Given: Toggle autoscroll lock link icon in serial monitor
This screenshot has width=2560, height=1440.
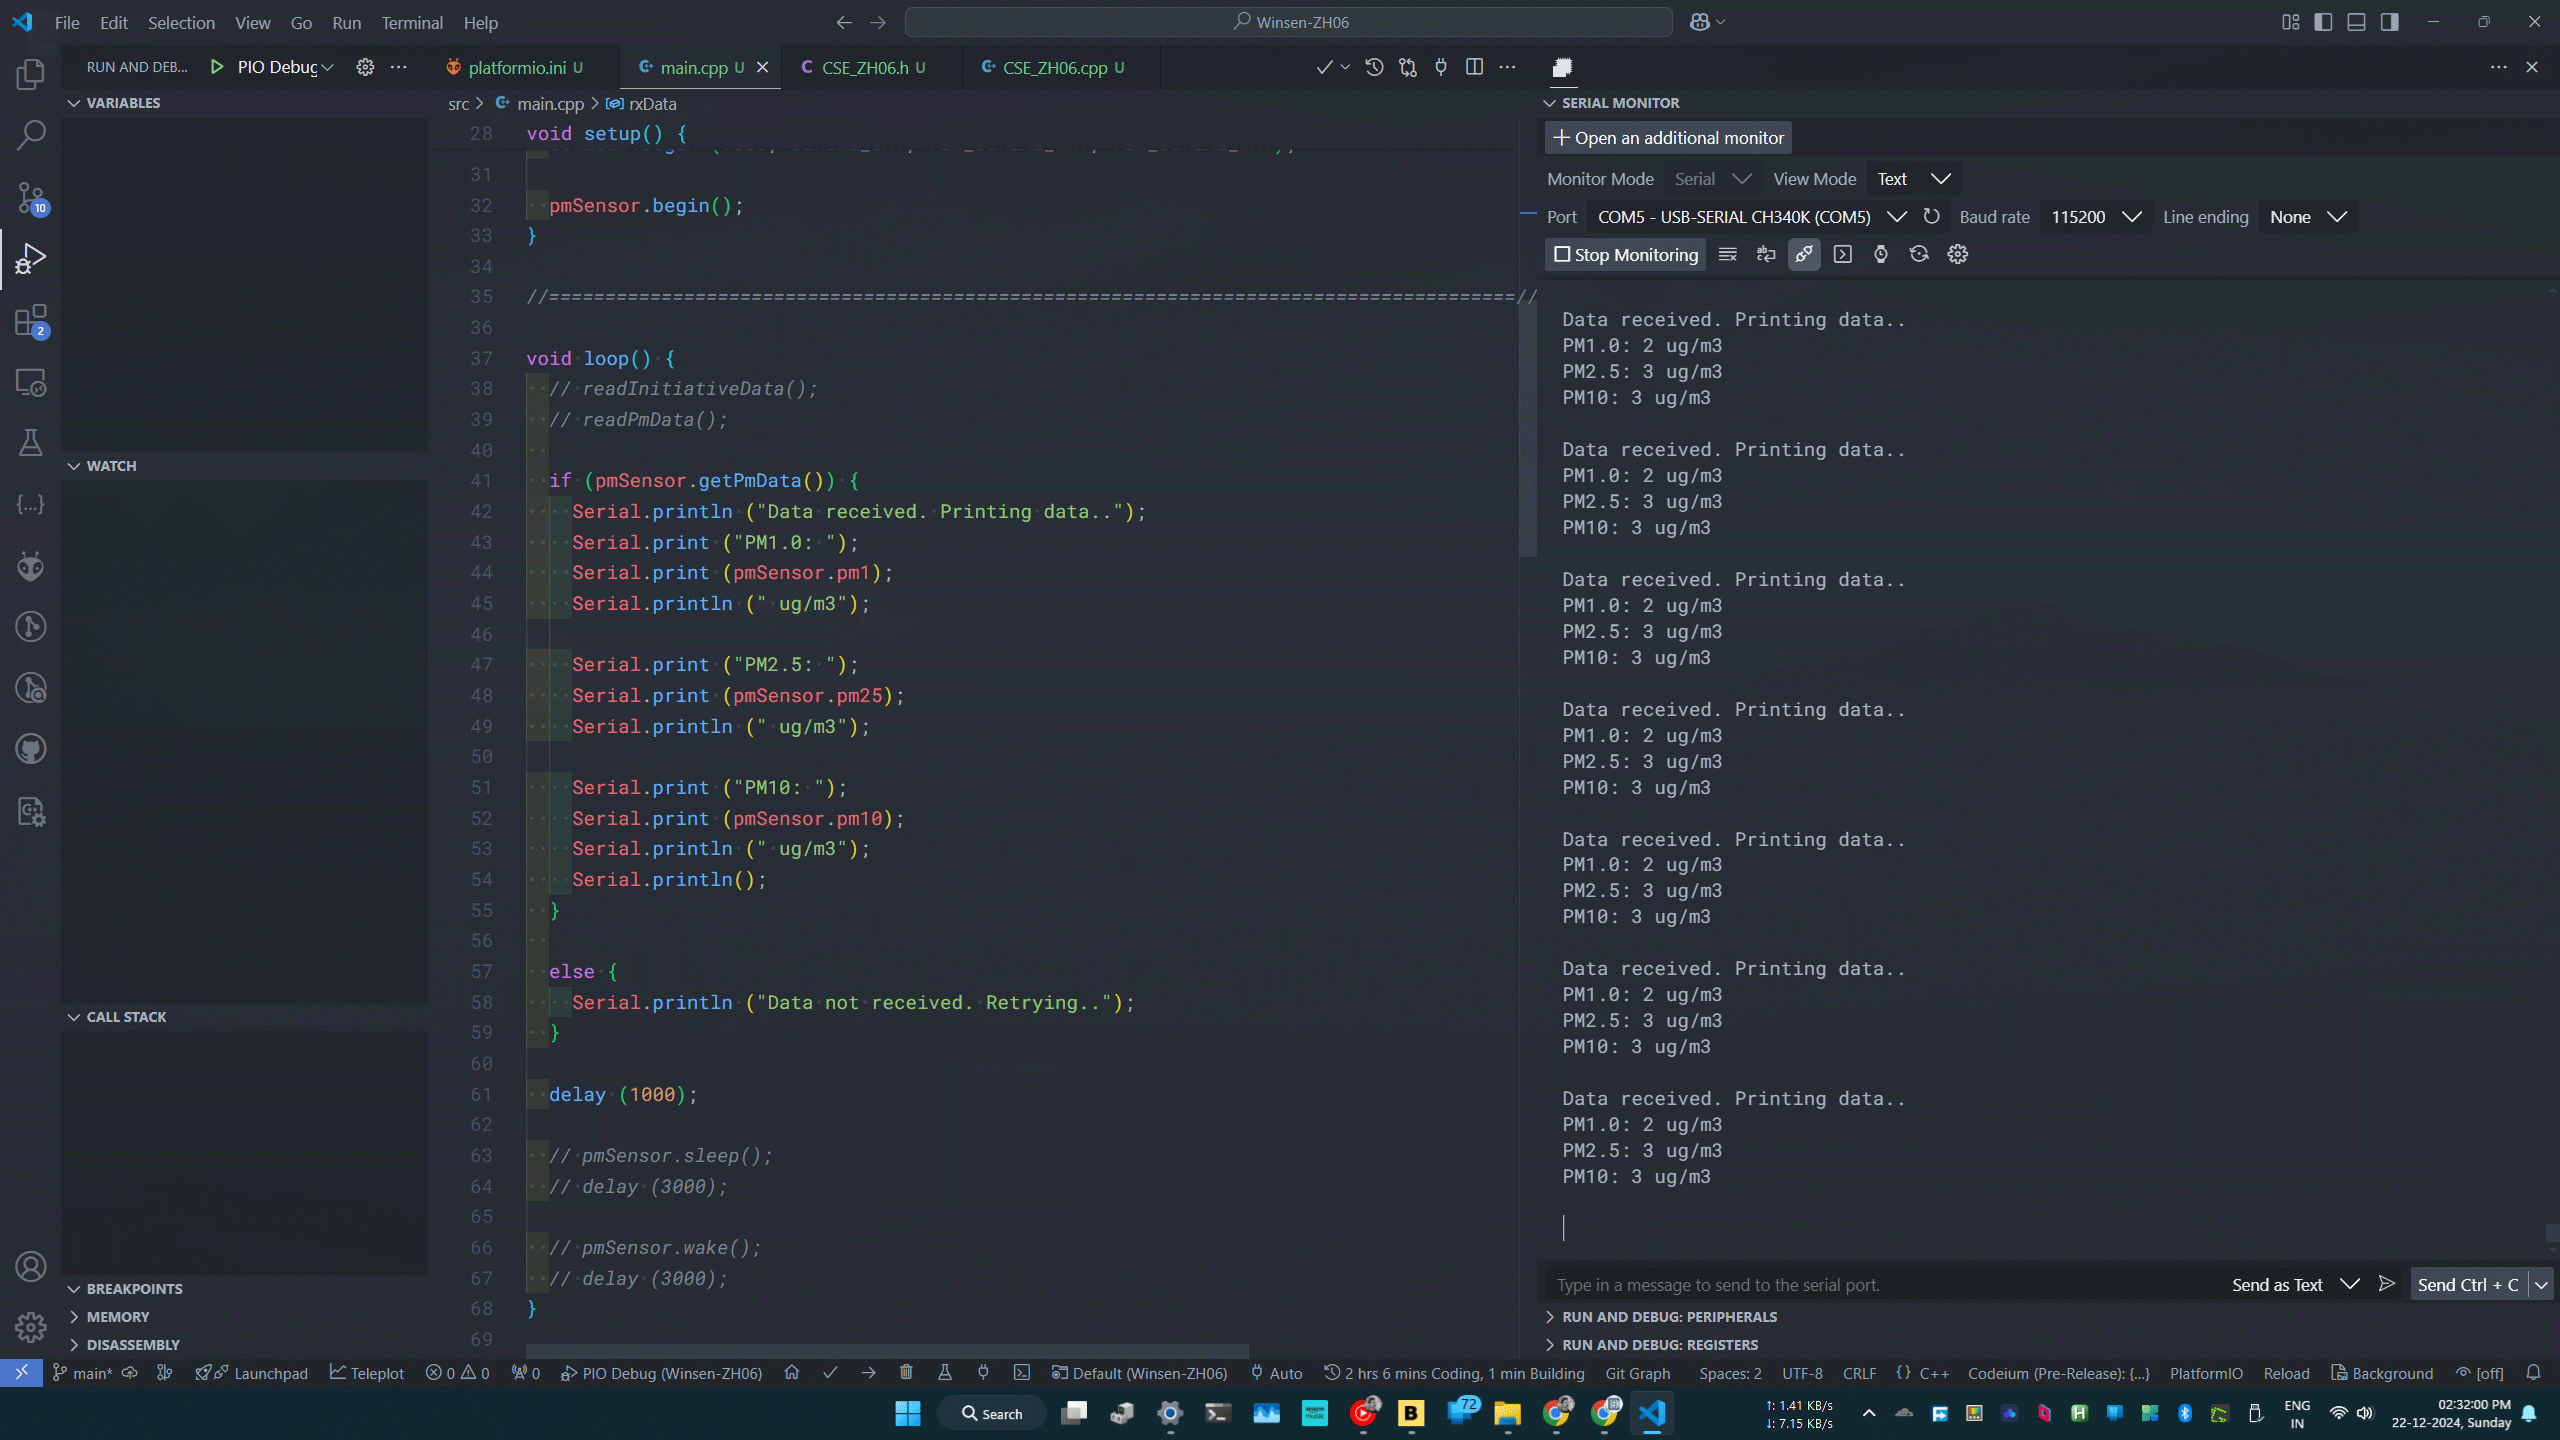Looking at the screenshot, I should tap(1804, 254).
